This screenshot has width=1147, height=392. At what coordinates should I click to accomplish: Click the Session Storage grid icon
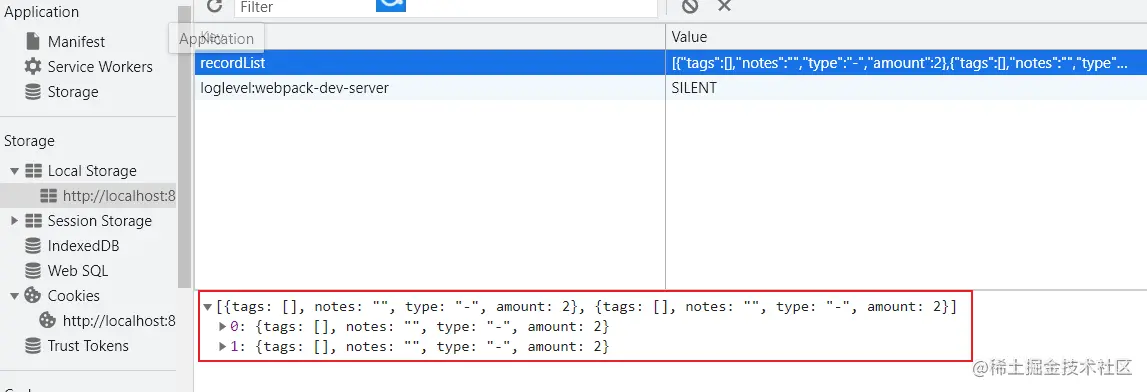(33, 221)
